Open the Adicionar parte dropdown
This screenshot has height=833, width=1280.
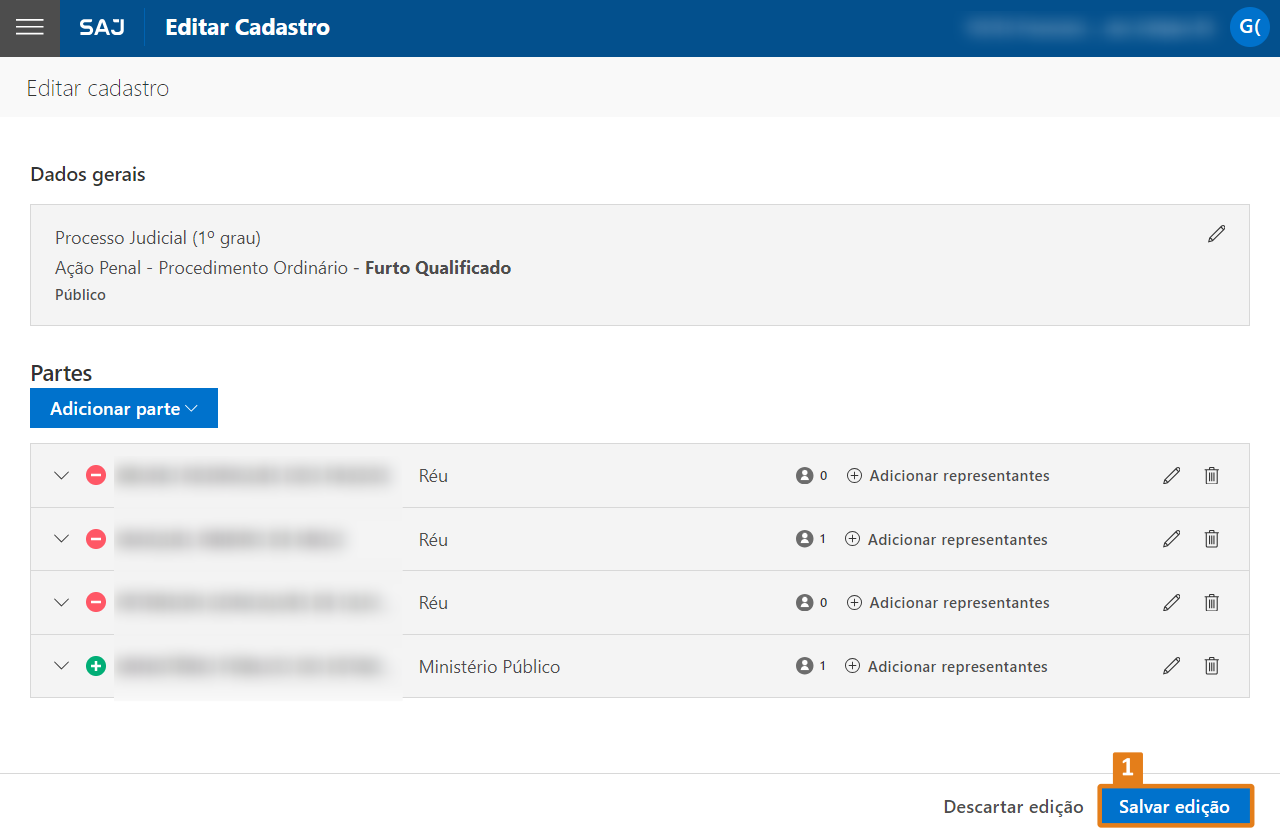tap(124, 409)
